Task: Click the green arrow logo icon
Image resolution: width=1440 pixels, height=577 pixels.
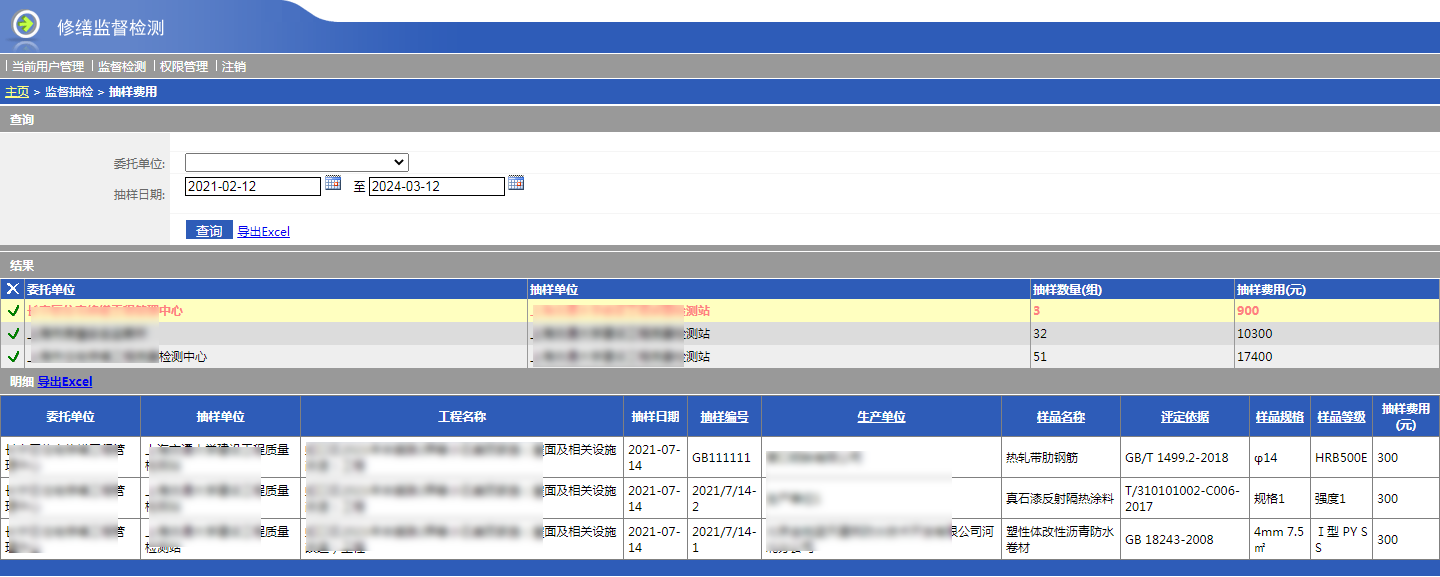Action: [26, 23]
